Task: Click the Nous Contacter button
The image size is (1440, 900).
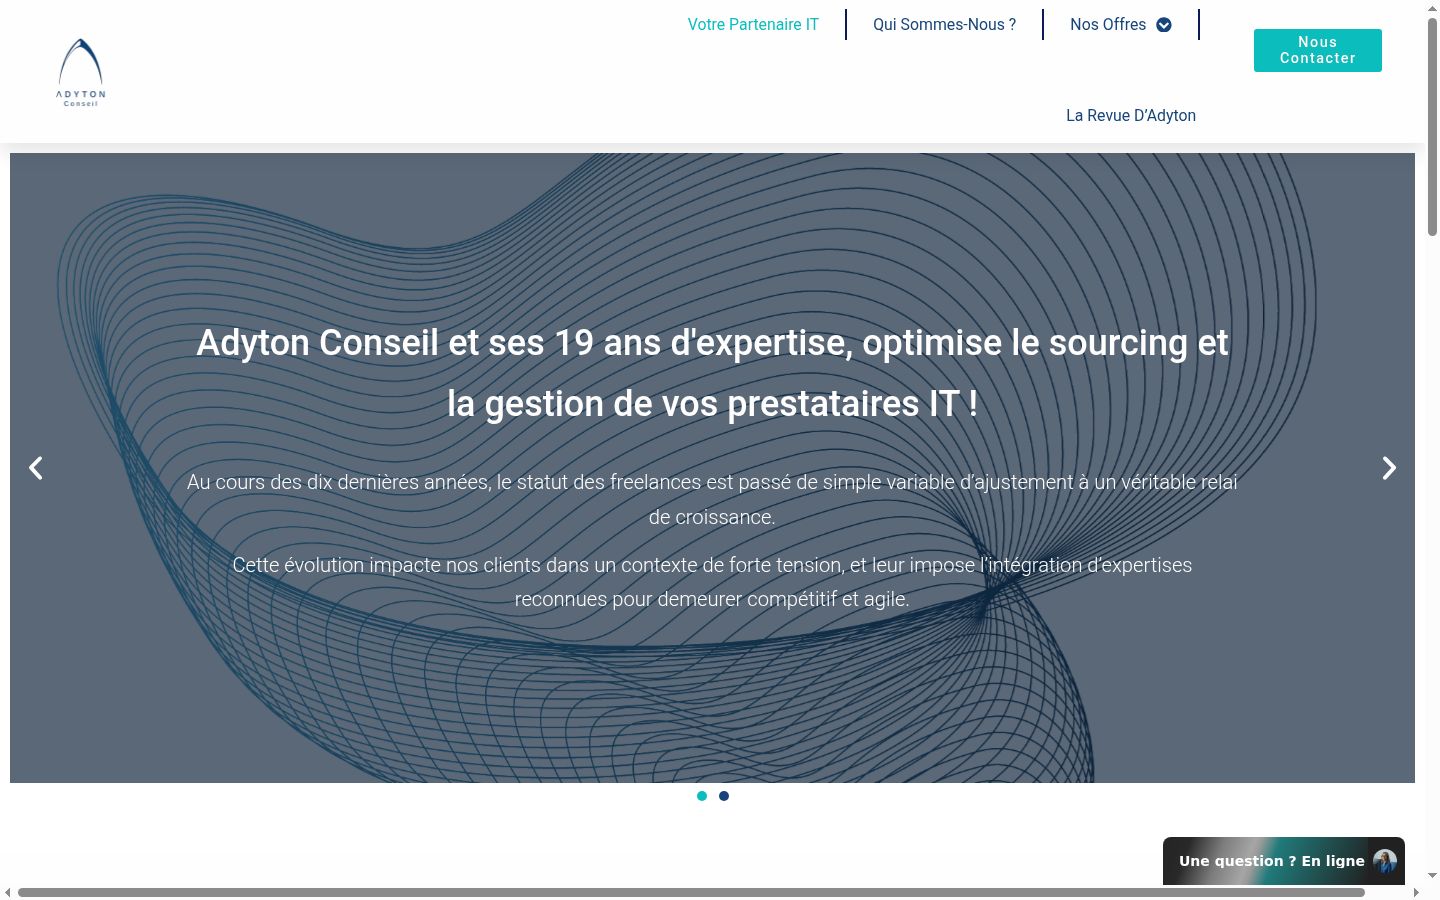Action: point(1318,50)
